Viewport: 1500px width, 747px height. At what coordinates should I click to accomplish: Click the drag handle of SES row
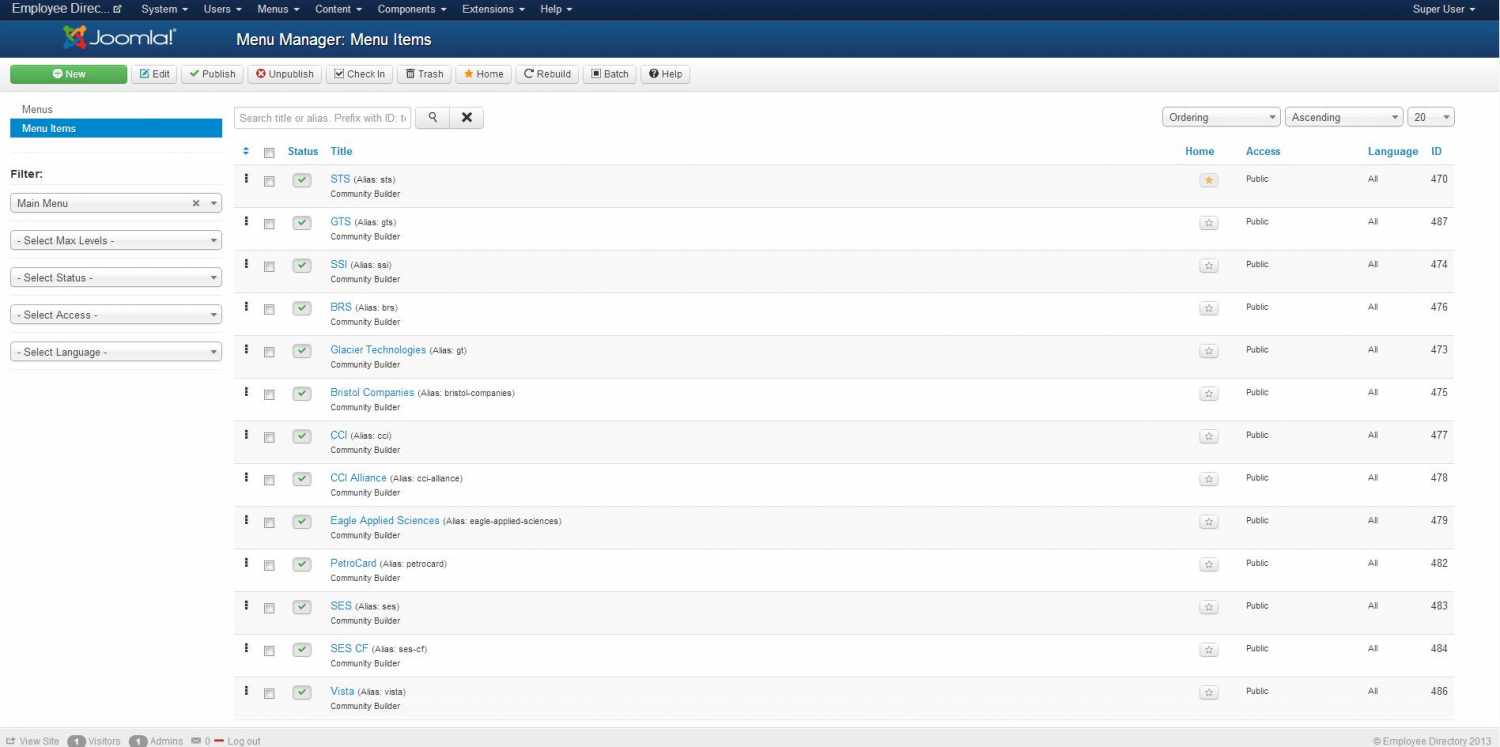[246, 606]
